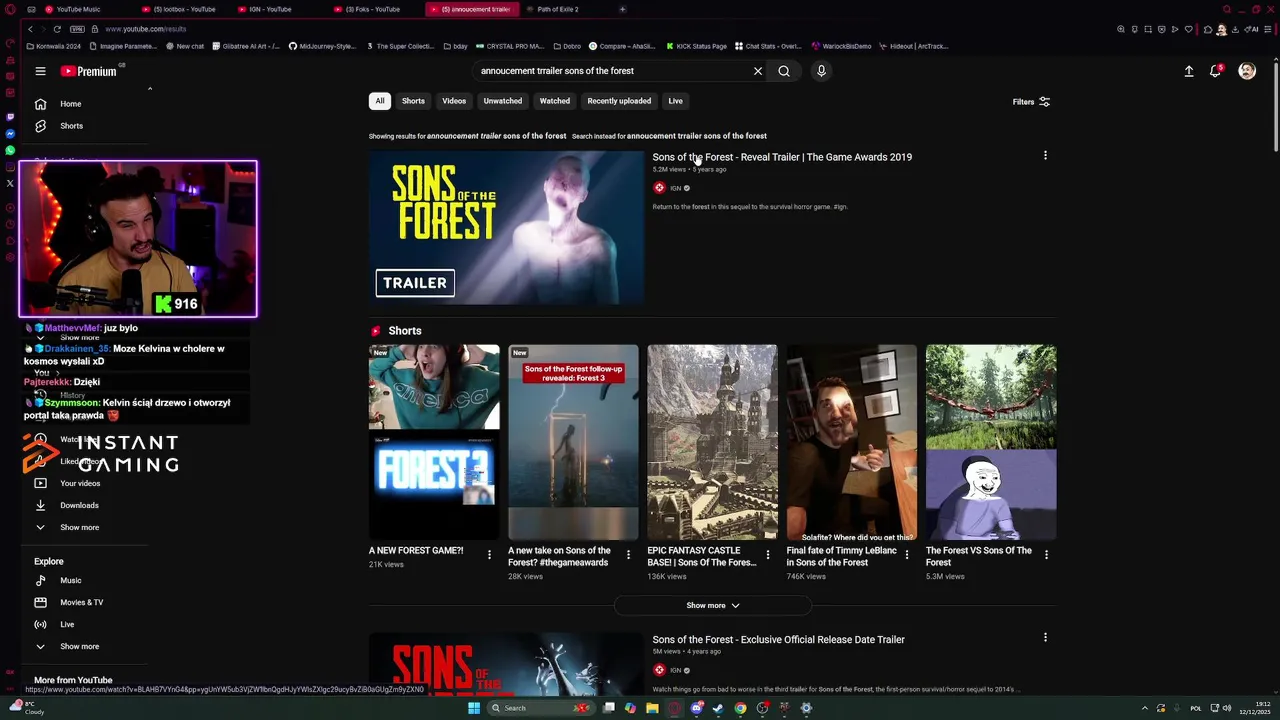Open the Timmy LeBlanc short thumbnail

pos(852,442)
